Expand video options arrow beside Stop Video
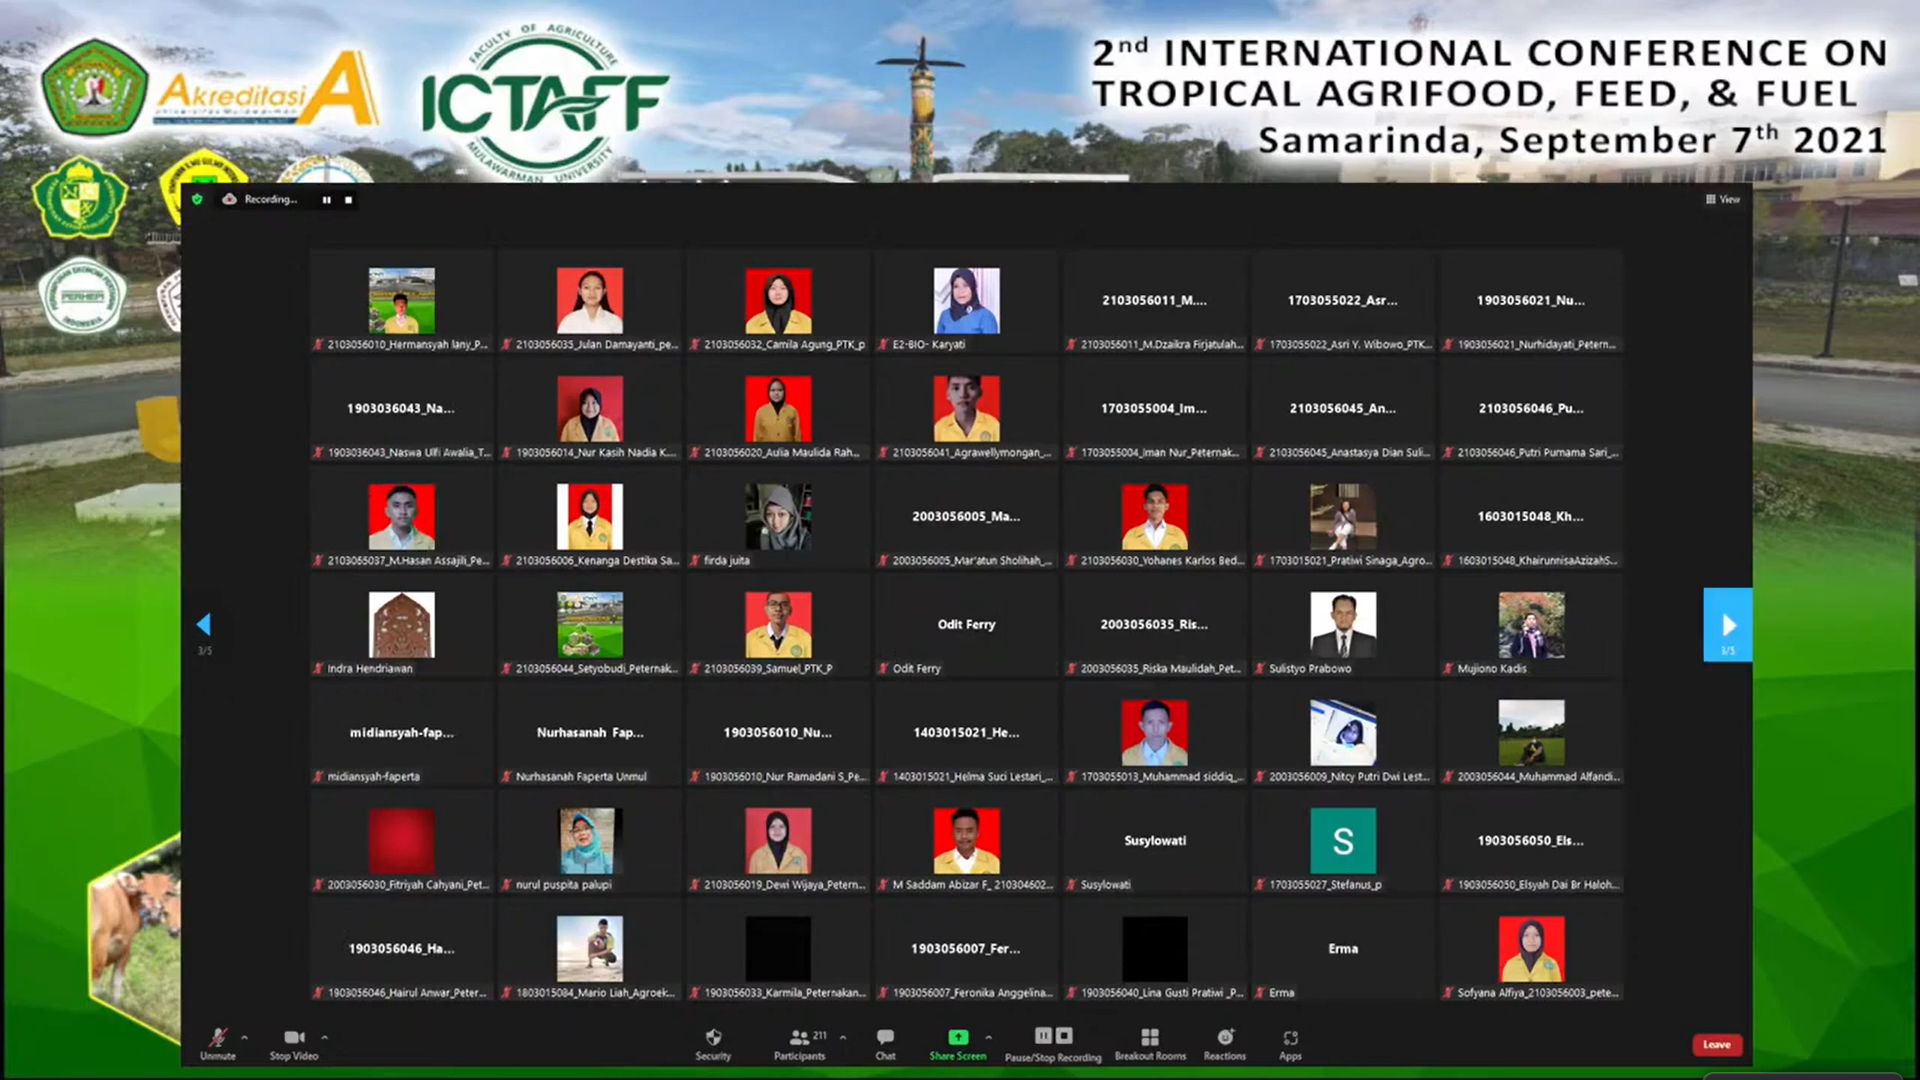 (324, 1037)
